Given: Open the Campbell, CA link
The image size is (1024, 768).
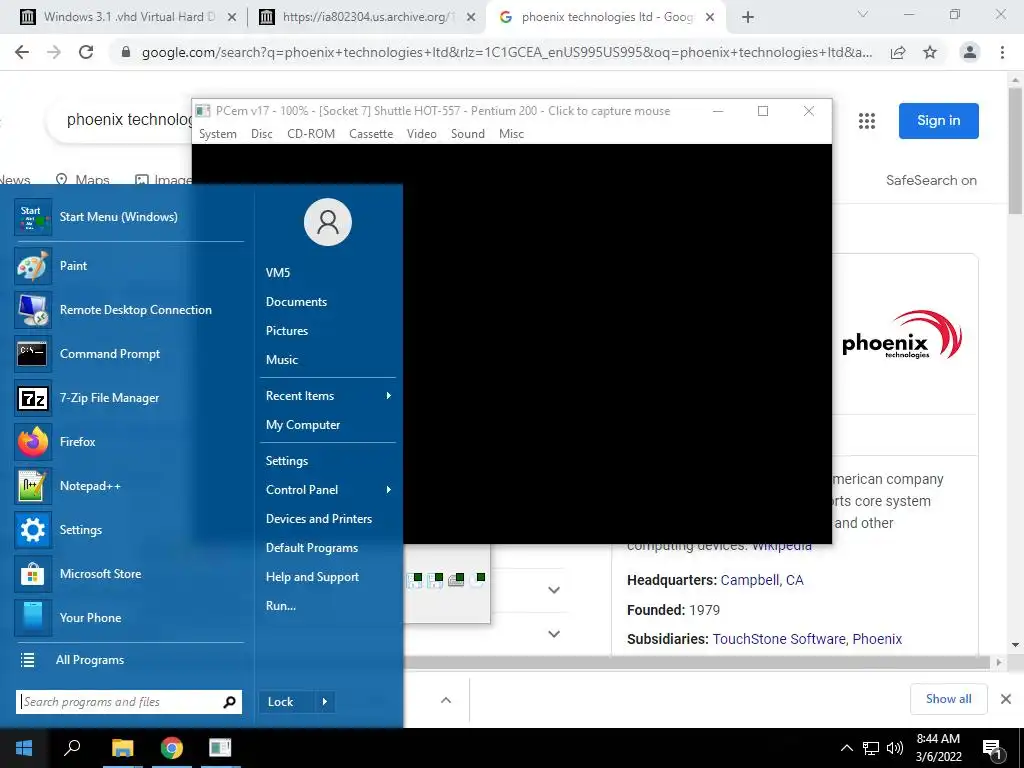Looking at the screenshot, I should coord(761,580).
